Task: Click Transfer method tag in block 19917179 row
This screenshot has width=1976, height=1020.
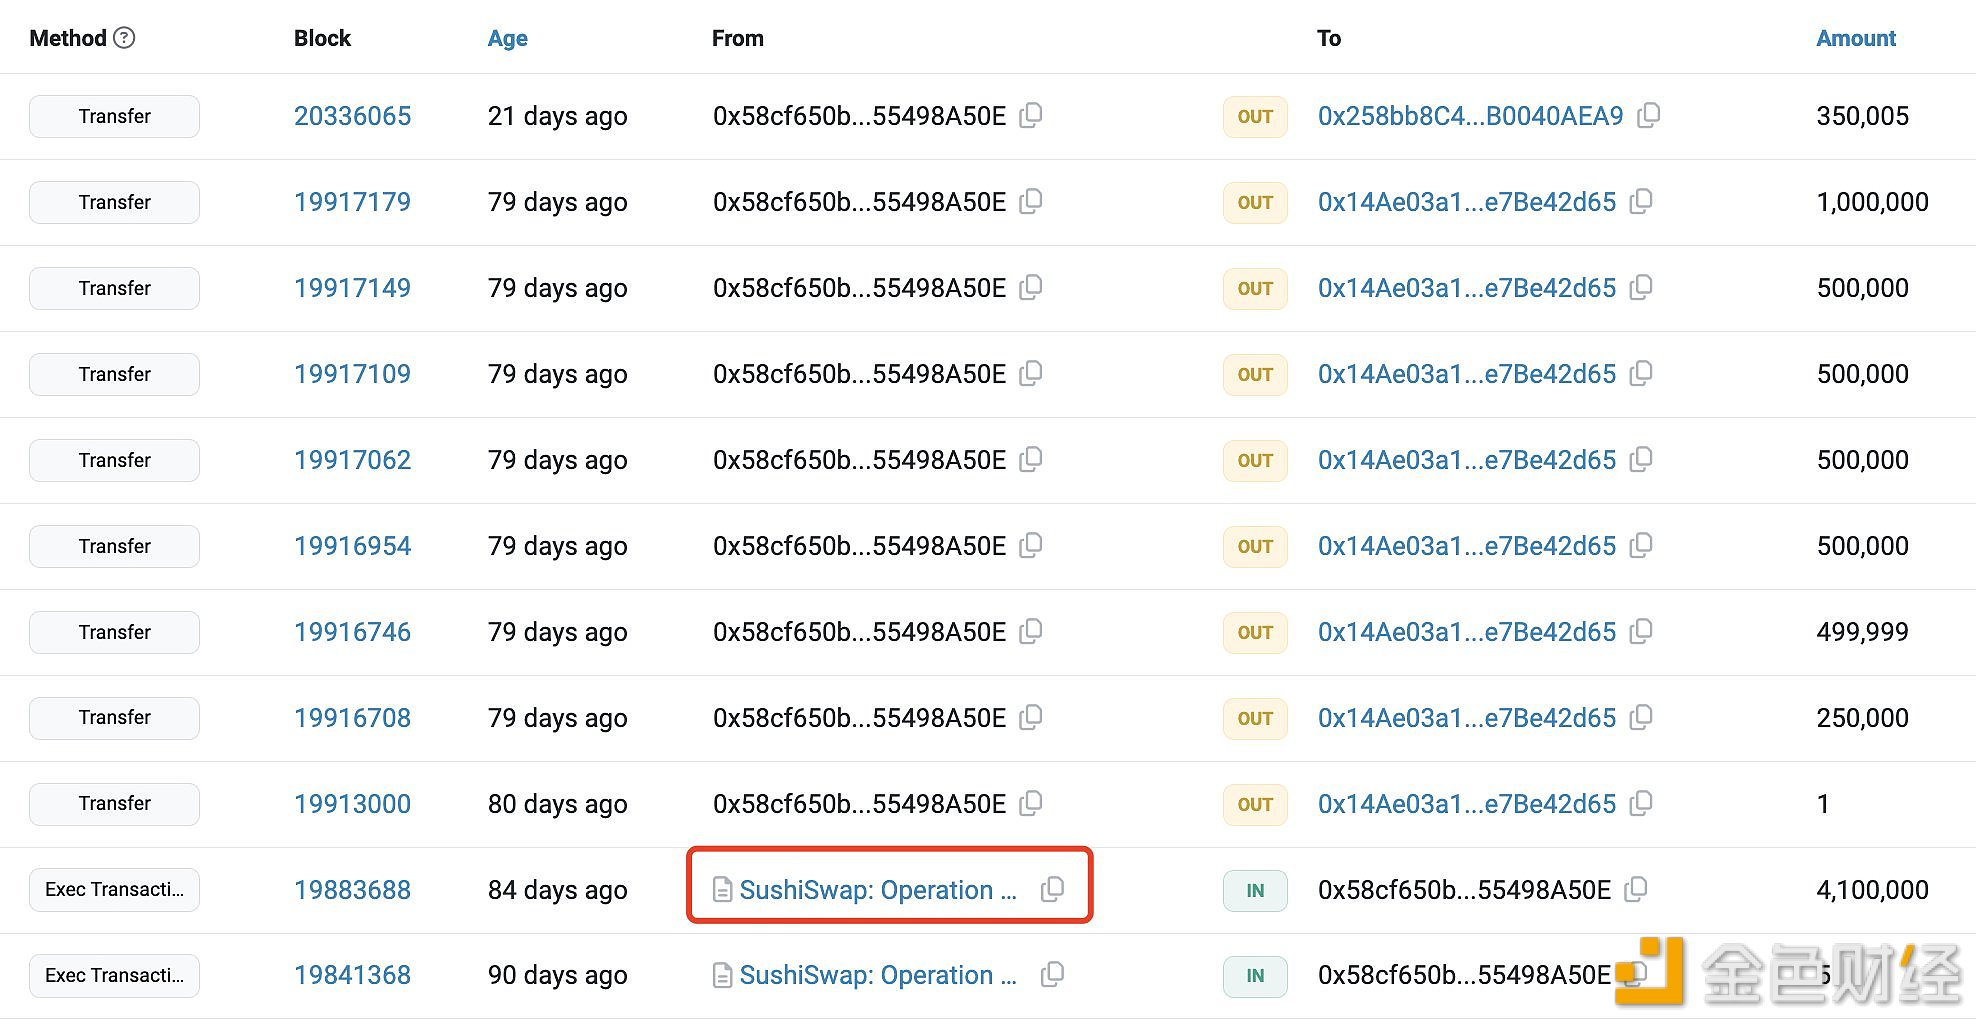Action: (x=114, y=202)
